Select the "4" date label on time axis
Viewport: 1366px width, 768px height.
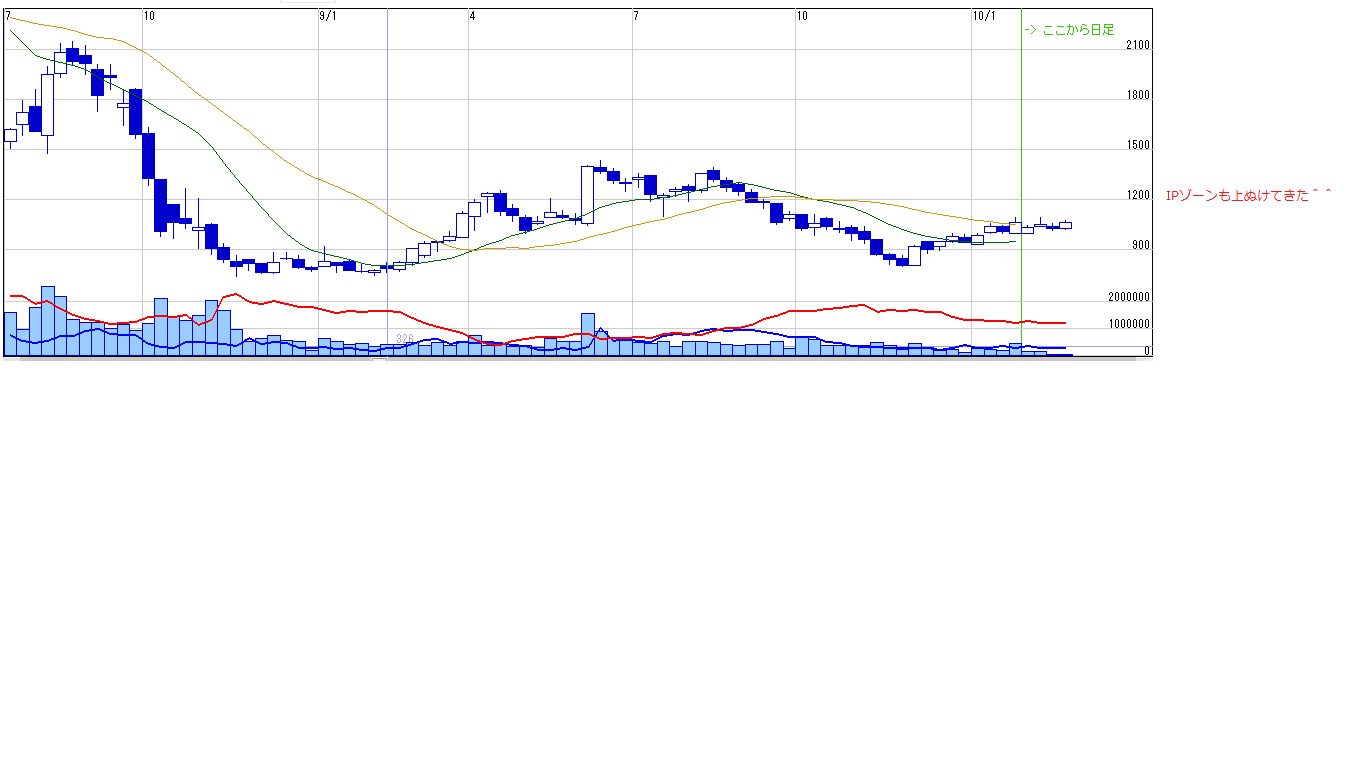tap(472, 16)
